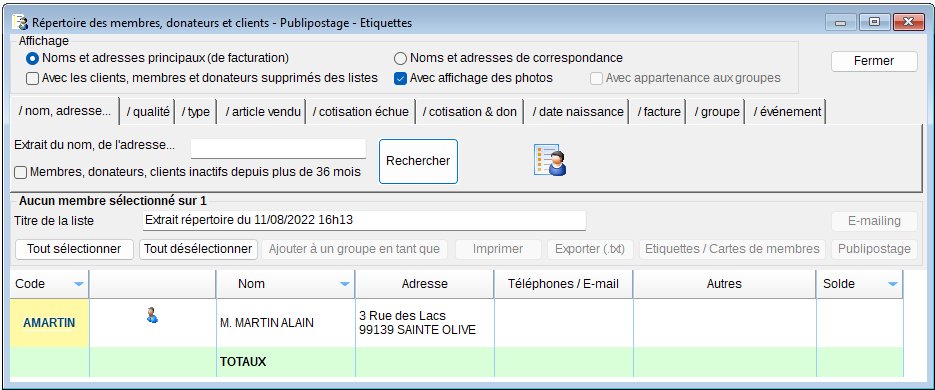This screenshot has width=935, height=390.
Task: Switch to the / article vendu tab
Action: point(262,112)
